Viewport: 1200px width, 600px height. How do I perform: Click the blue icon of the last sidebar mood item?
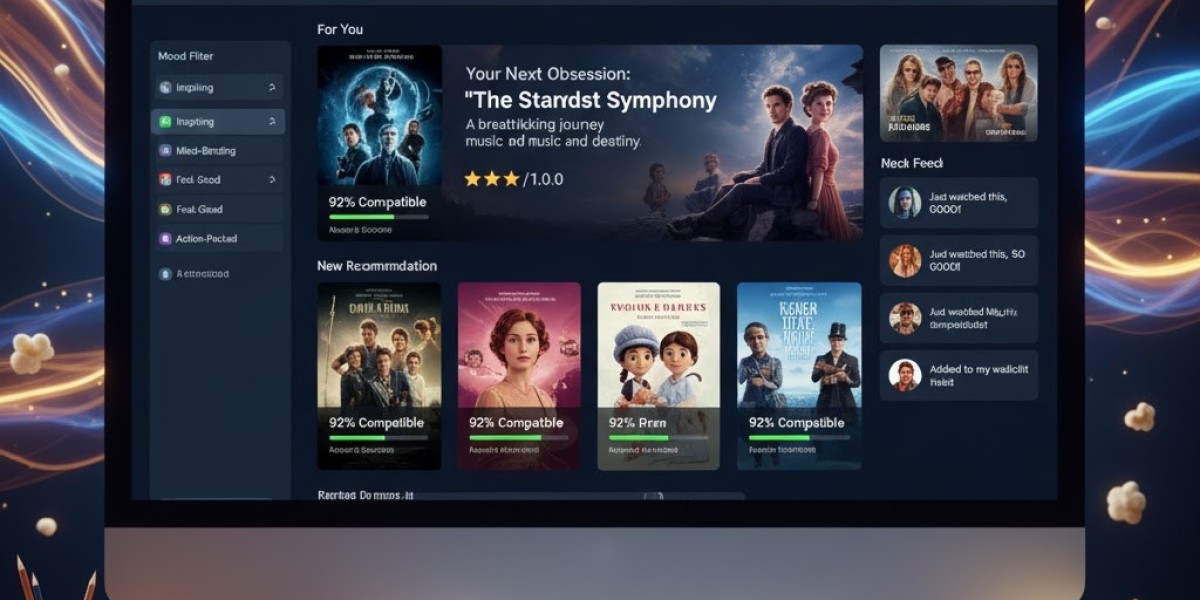click(165, 273)
